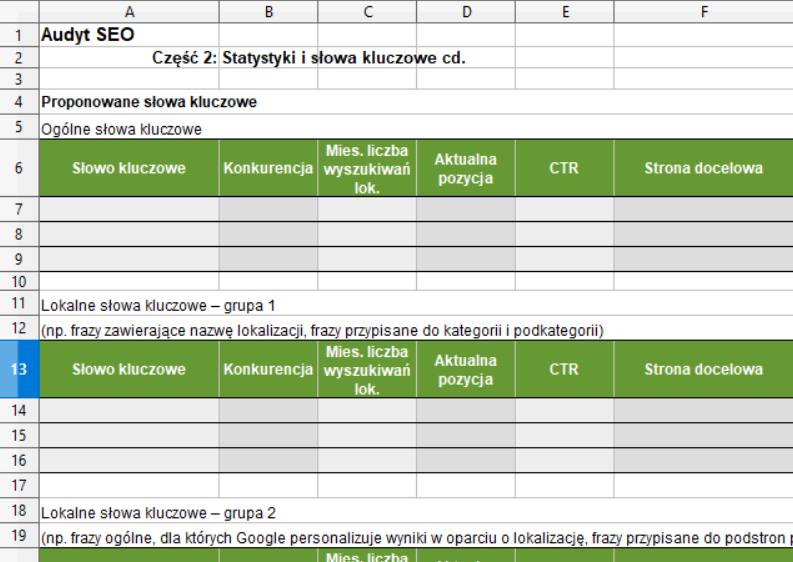The height and width of the screenshot is (562, 793).
Task: Select column A header
Action: [x=129, y=11]
